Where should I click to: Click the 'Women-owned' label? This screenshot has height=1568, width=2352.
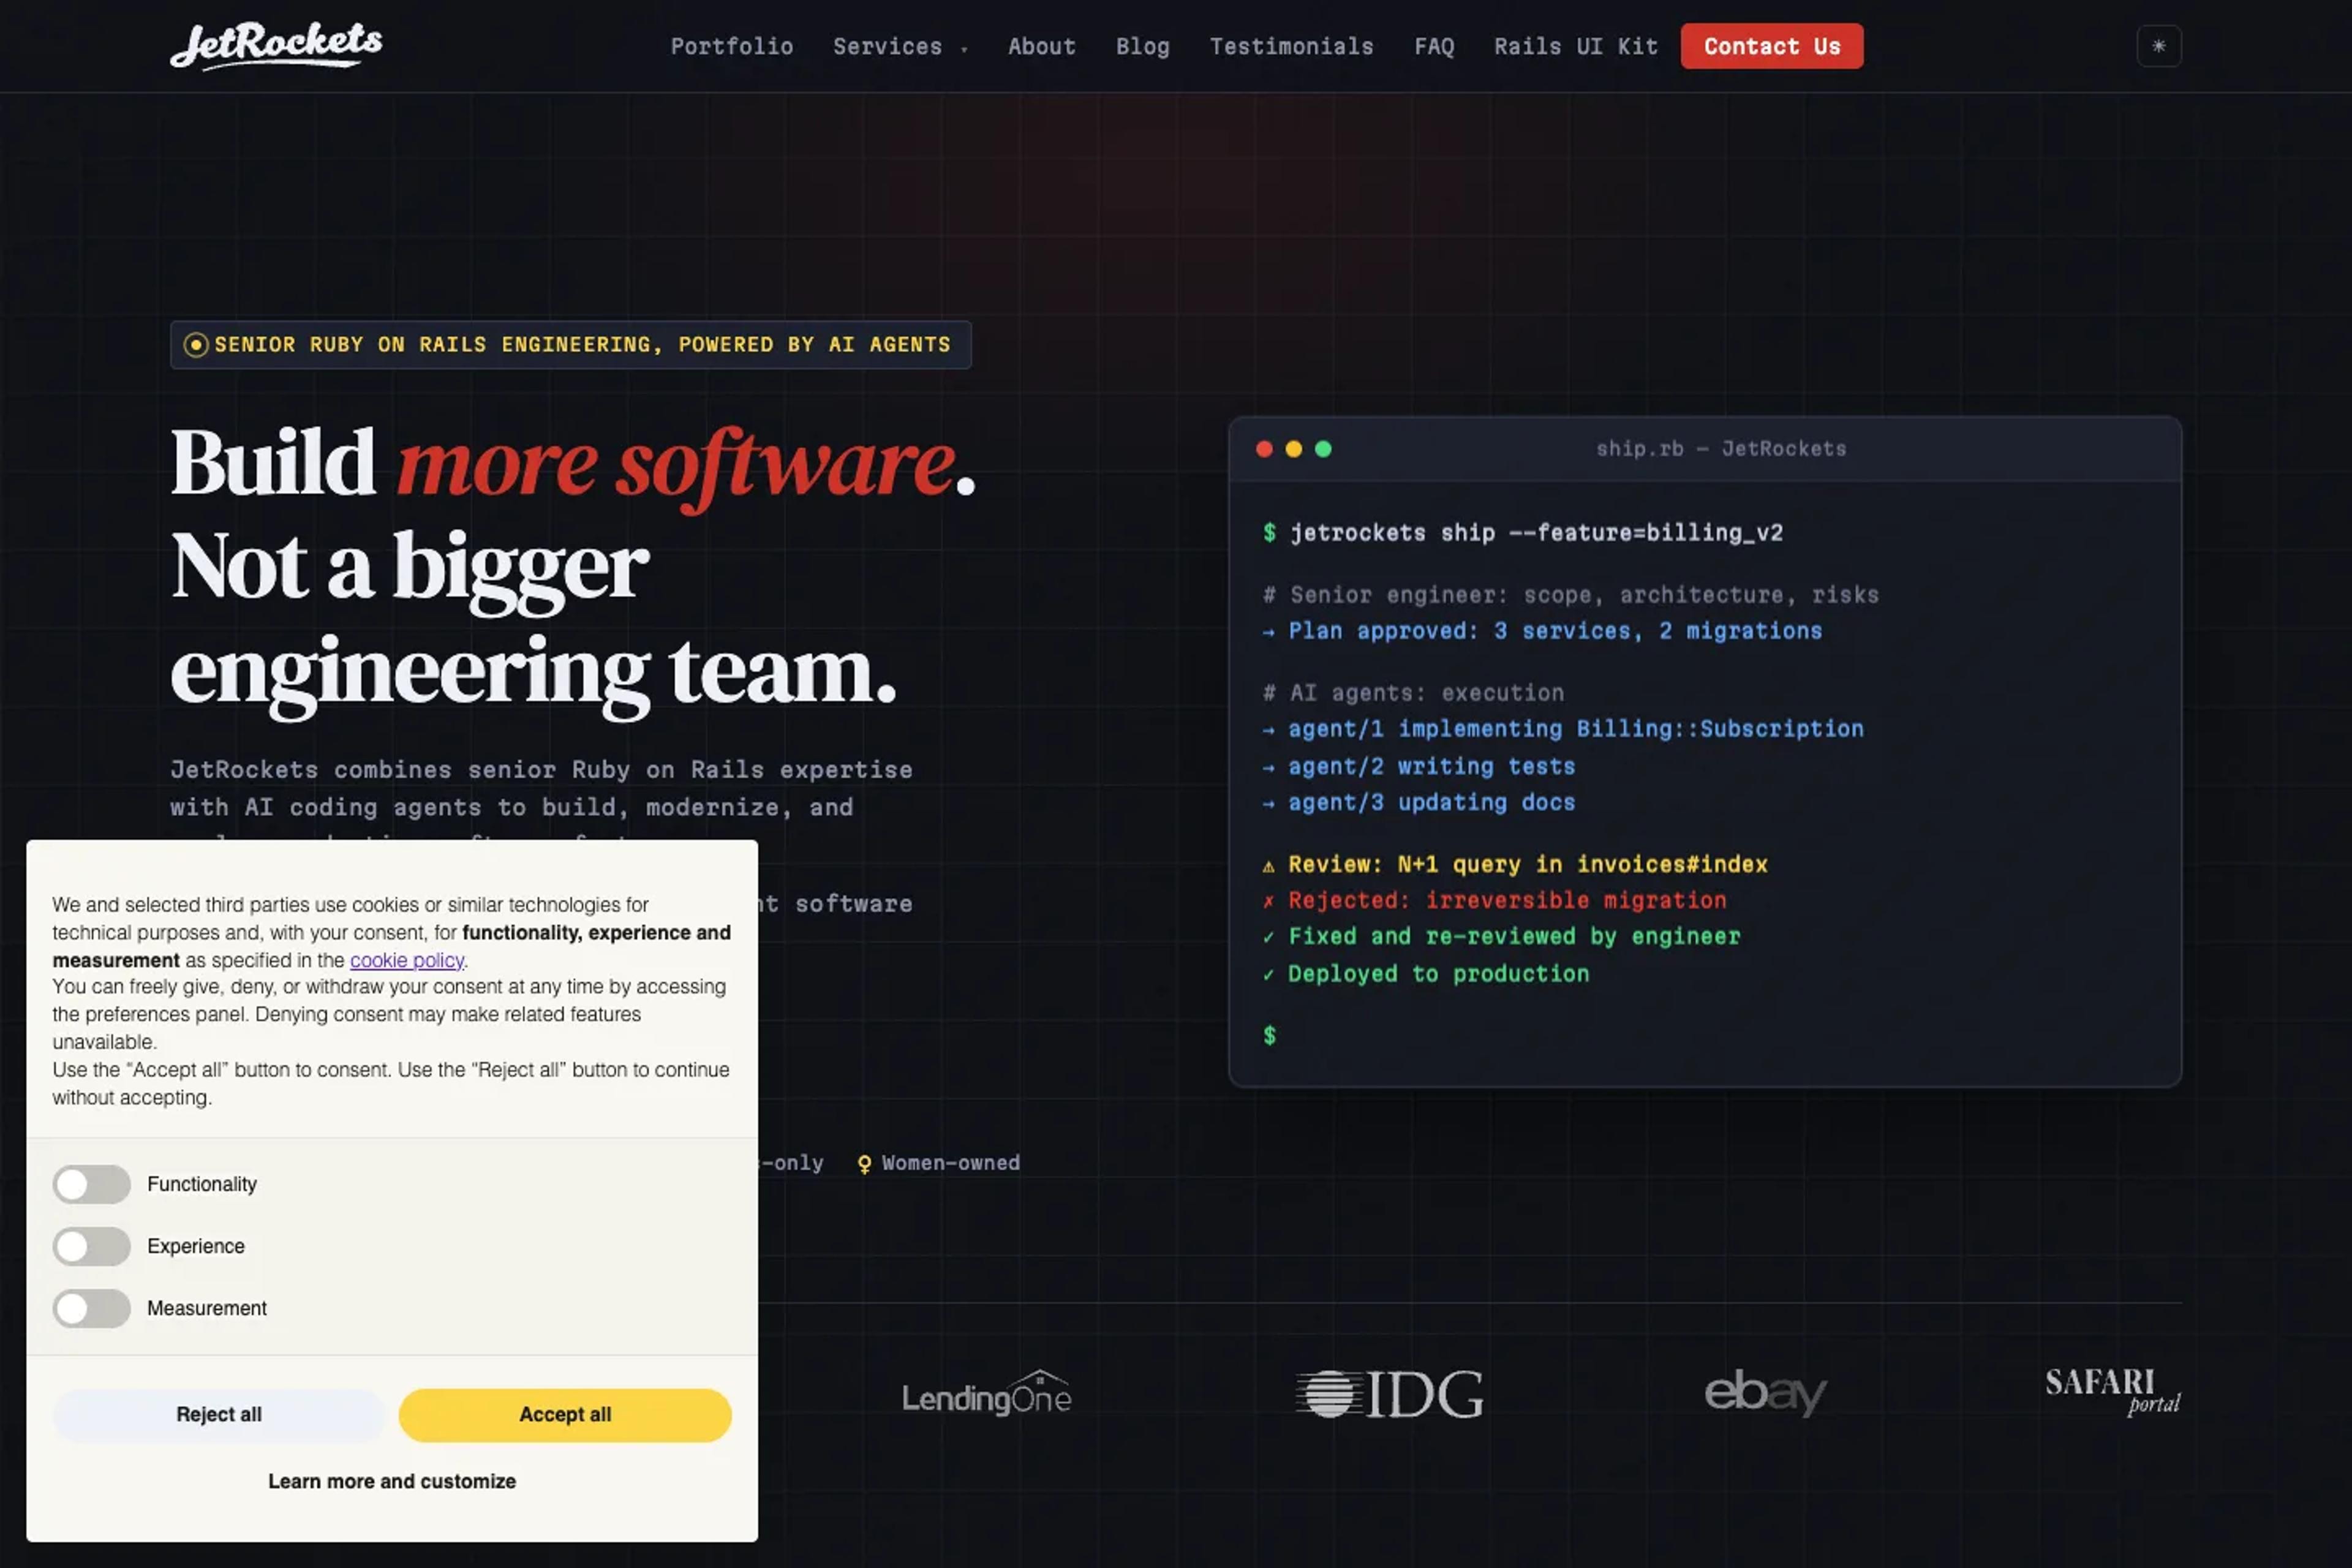[950, 1163]
